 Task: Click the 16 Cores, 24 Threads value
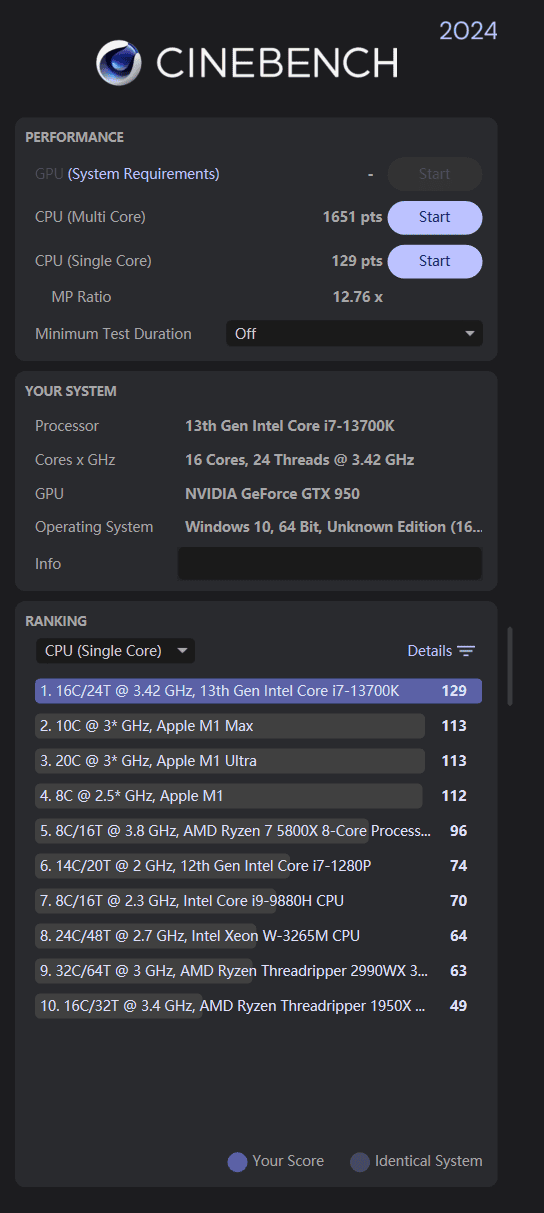299,460
